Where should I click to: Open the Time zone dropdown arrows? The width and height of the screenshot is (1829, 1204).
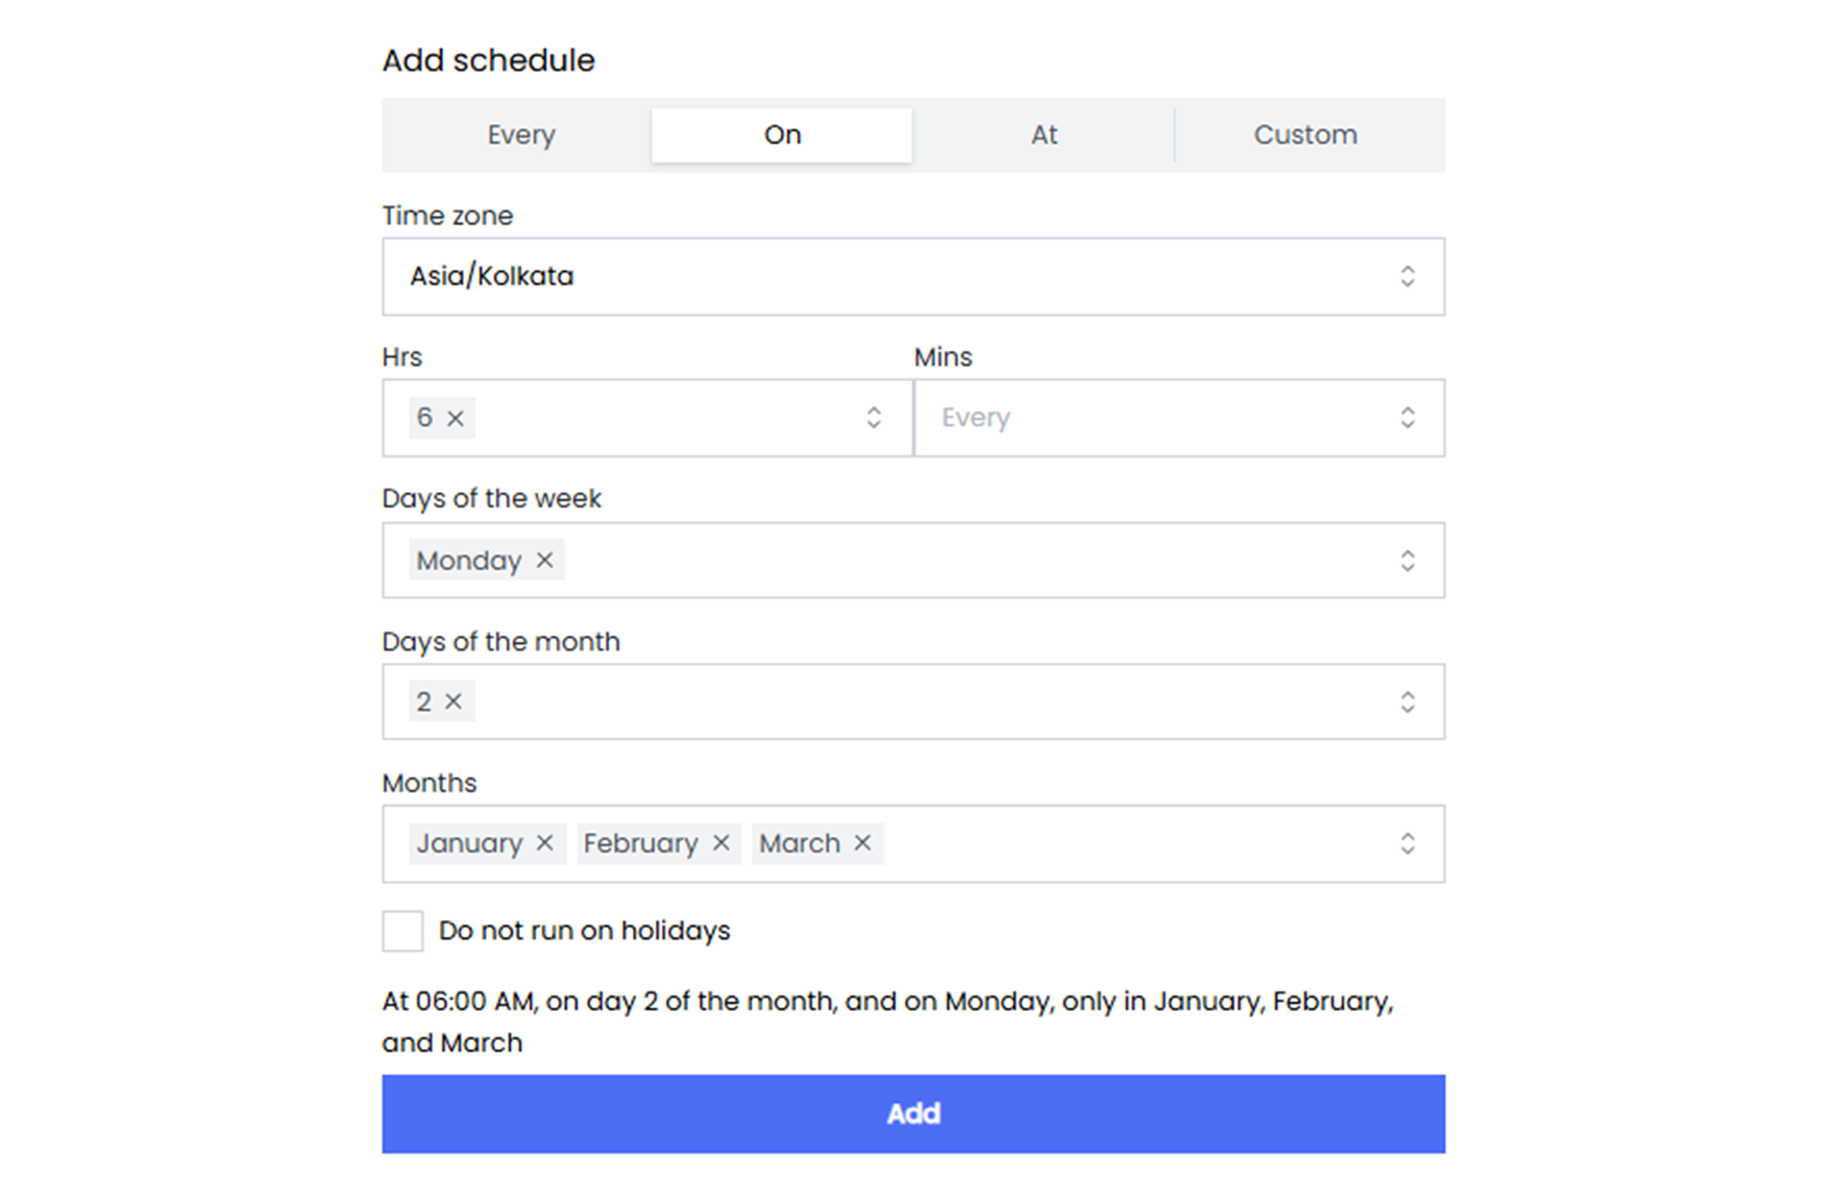(x=1407, y=276)
